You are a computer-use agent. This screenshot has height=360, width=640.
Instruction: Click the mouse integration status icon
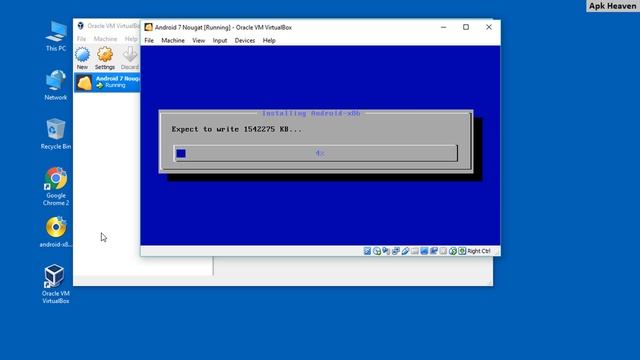click(453, 251)
